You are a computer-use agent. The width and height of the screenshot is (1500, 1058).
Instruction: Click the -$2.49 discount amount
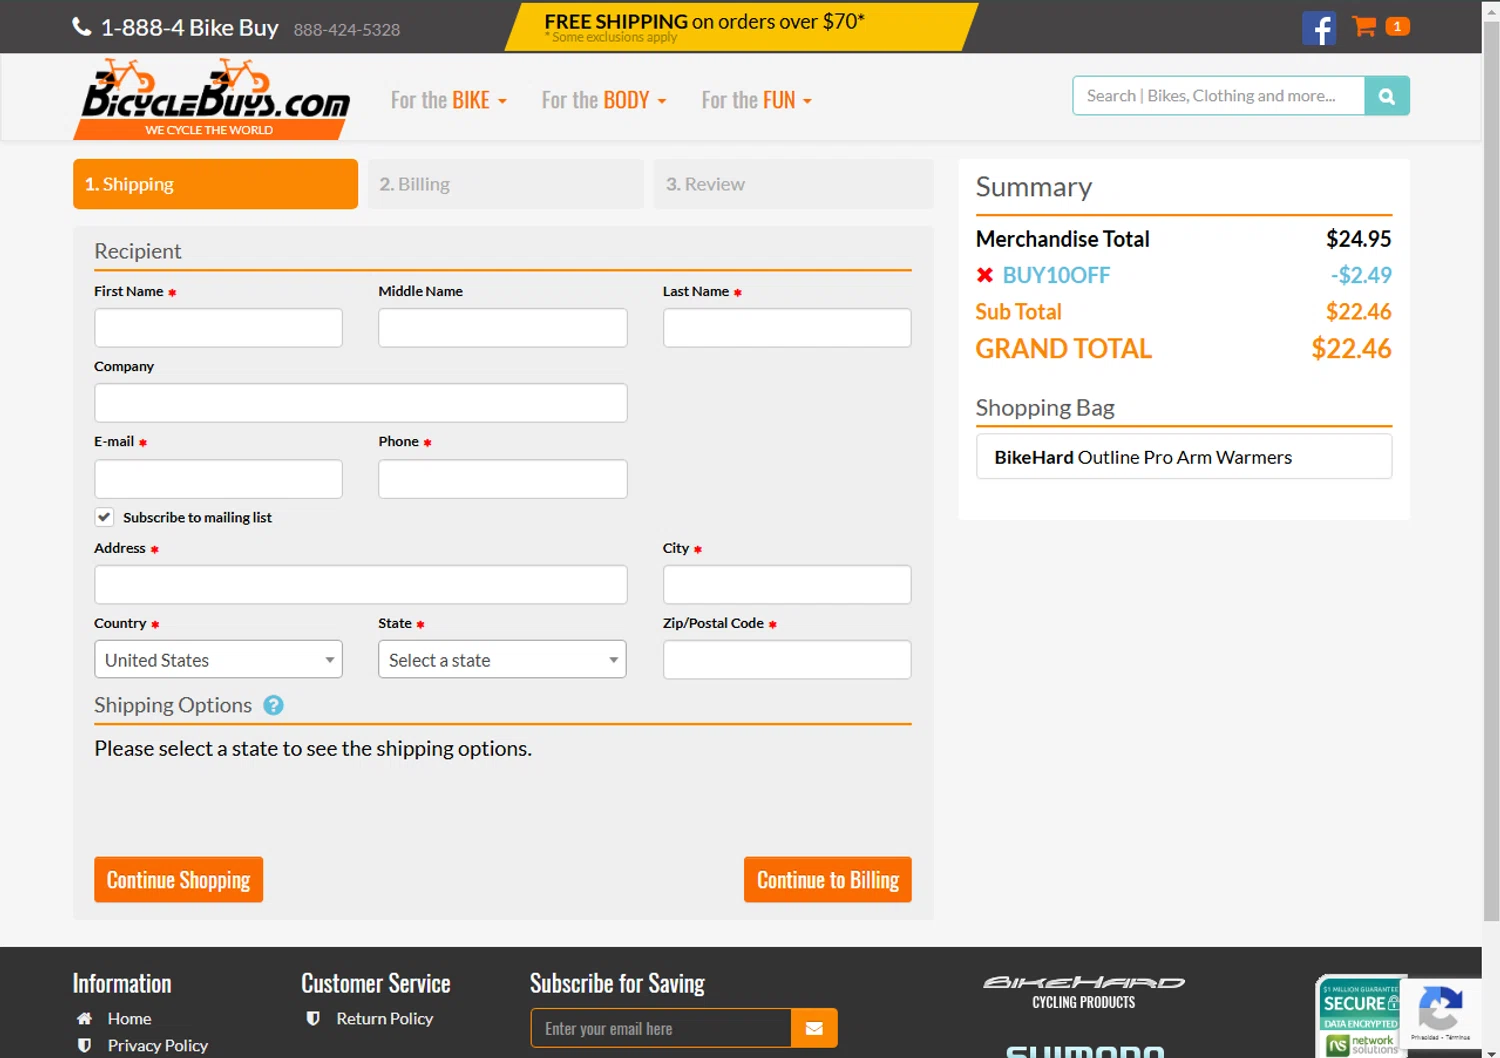coord(1361,275)
